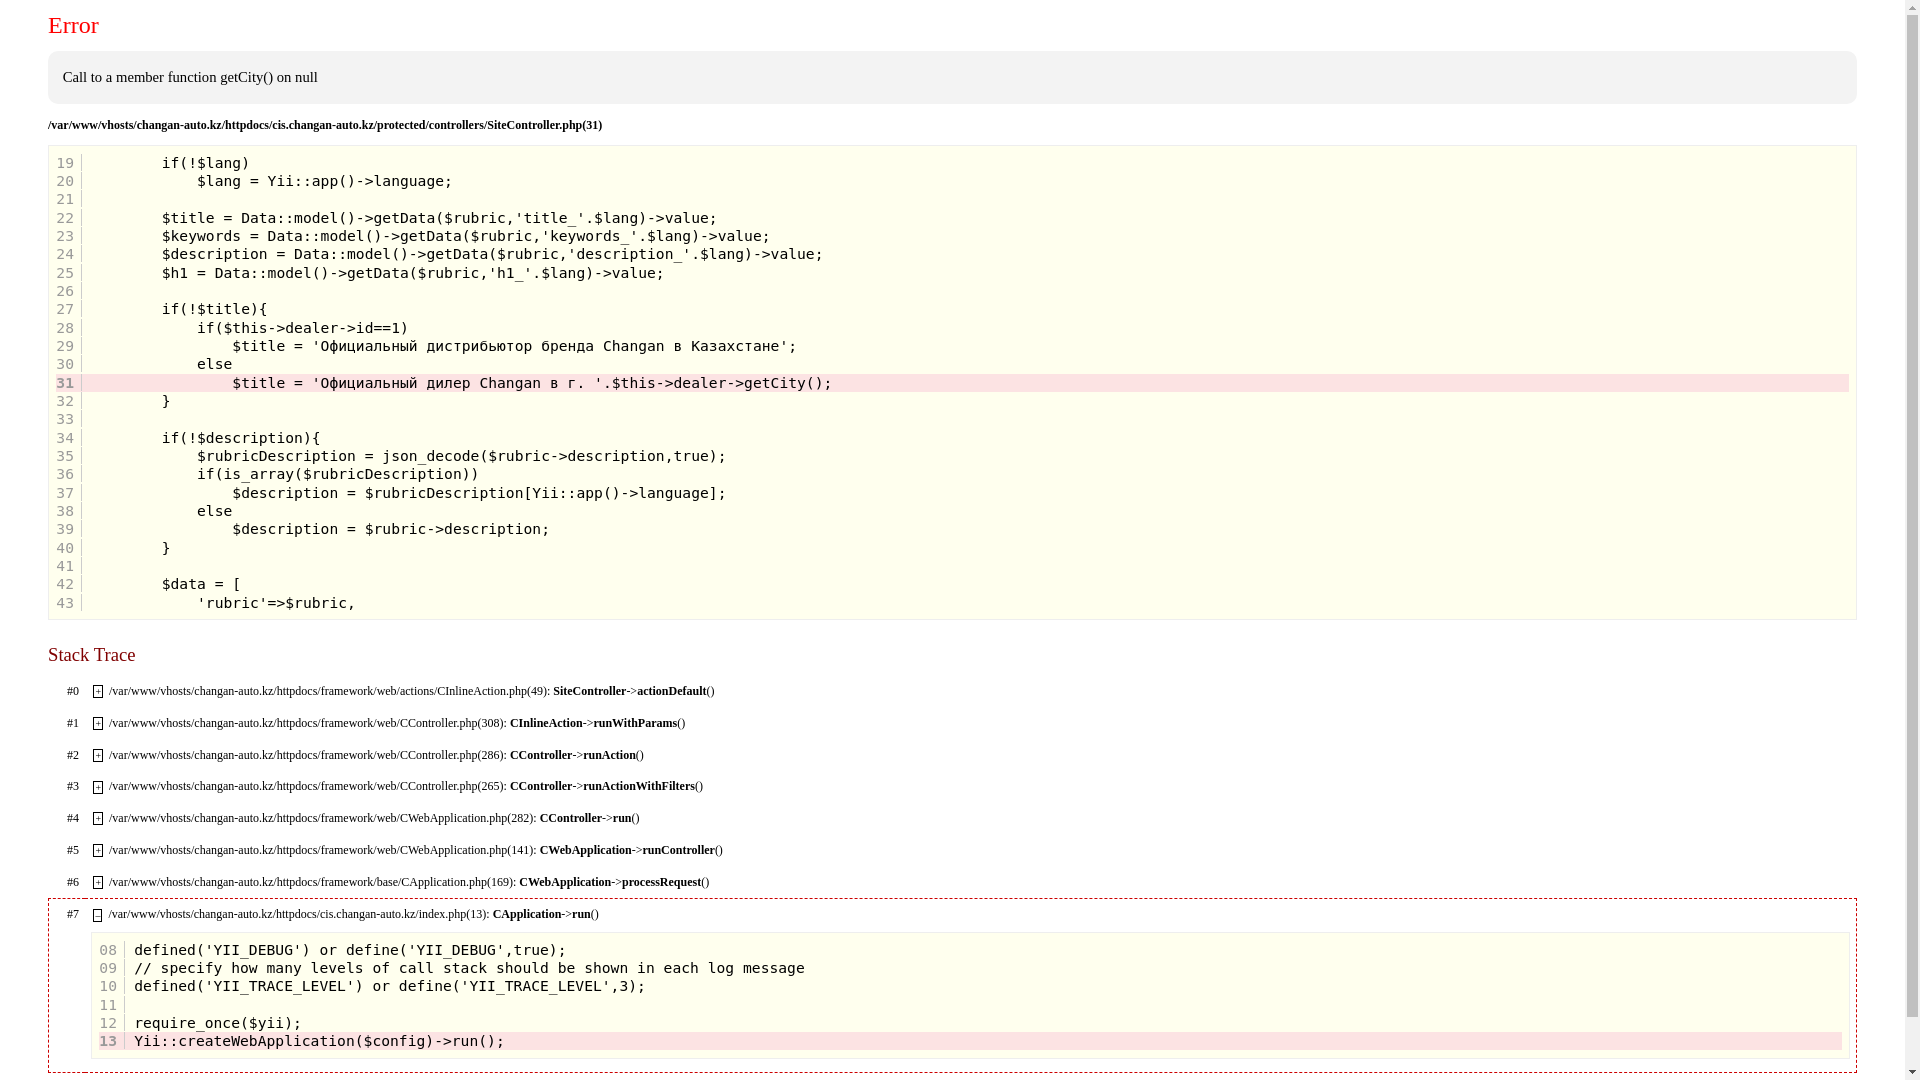The image size is (1920, 1080).
Task: Expand stack trace entry #6 processRequest
Action: coord(98,883)
